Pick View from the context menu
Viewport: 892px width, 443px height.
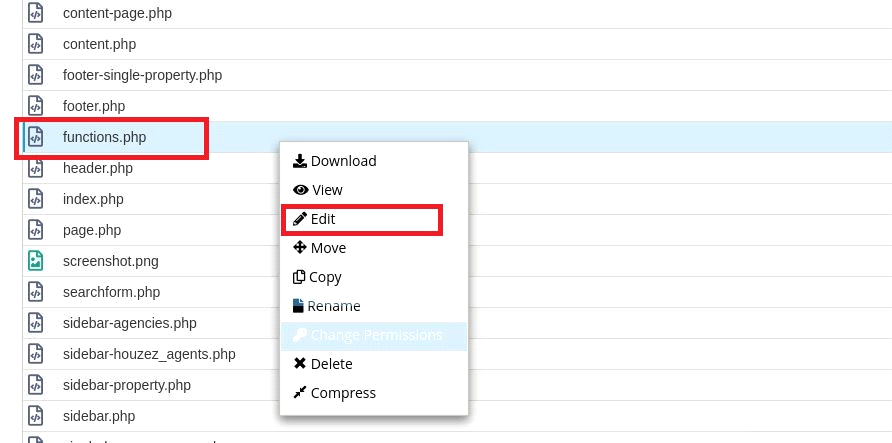pyautogui.click(x=326, y=190)
